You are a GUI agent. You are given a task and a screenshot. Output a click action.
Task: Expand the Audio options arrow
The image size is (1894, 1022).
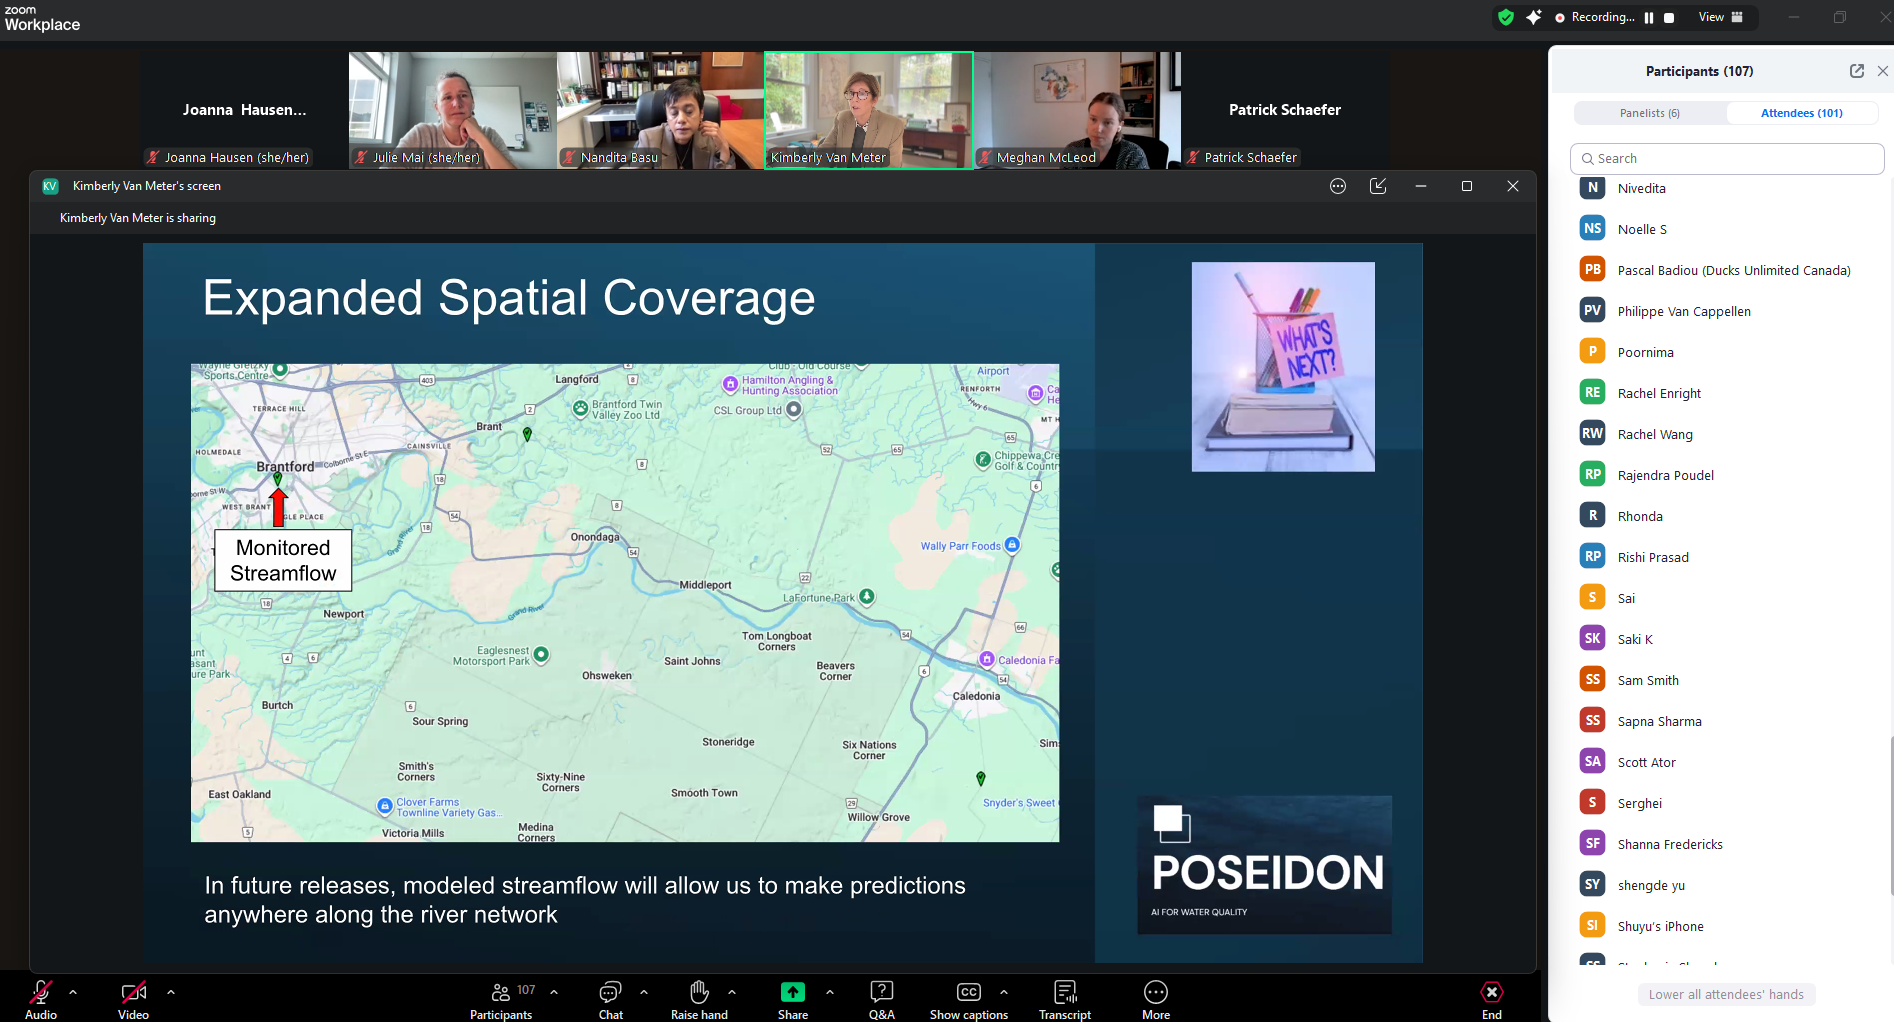click(73, 992)
